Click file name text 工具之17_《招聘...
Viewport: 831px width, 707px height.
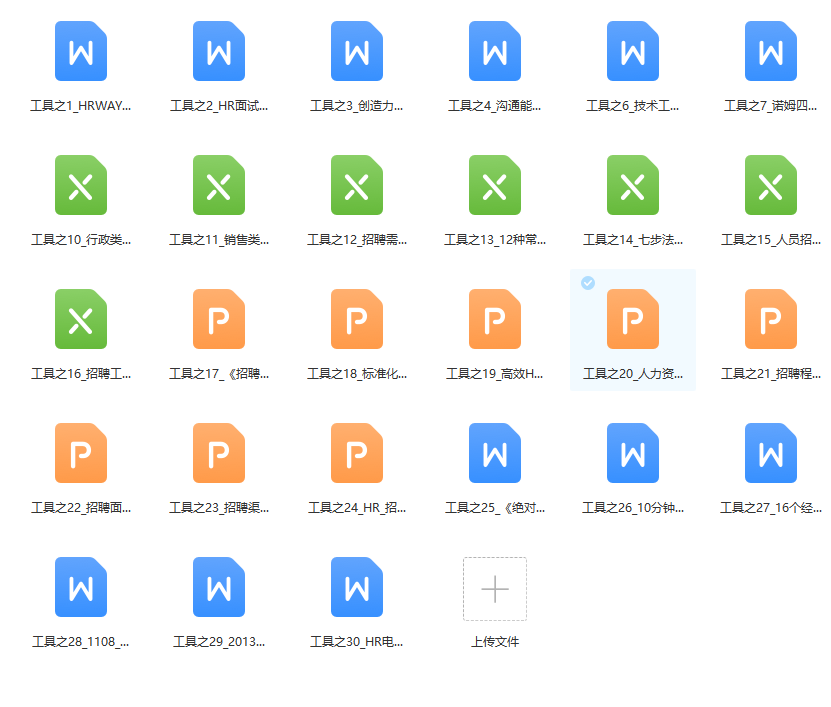coord(219,374)
